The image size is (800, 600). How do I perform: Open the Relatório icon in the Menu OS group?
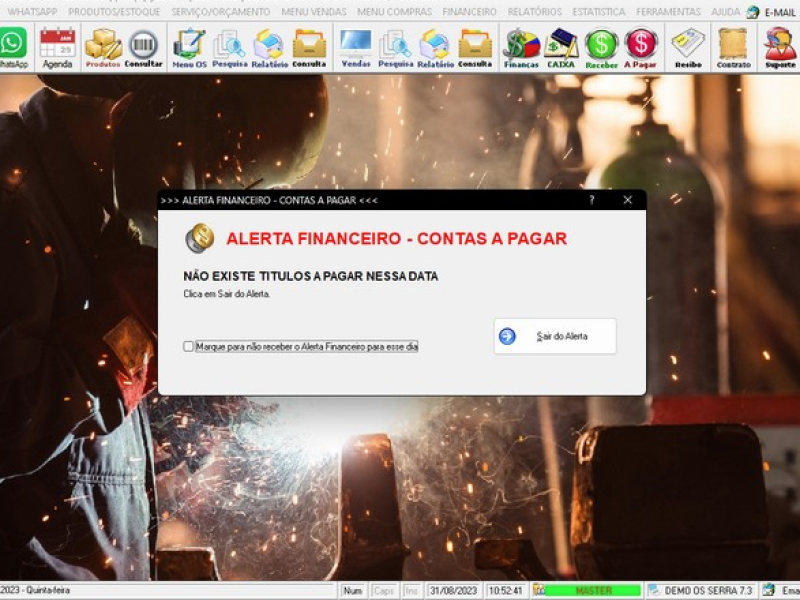[x=269, y=47]
